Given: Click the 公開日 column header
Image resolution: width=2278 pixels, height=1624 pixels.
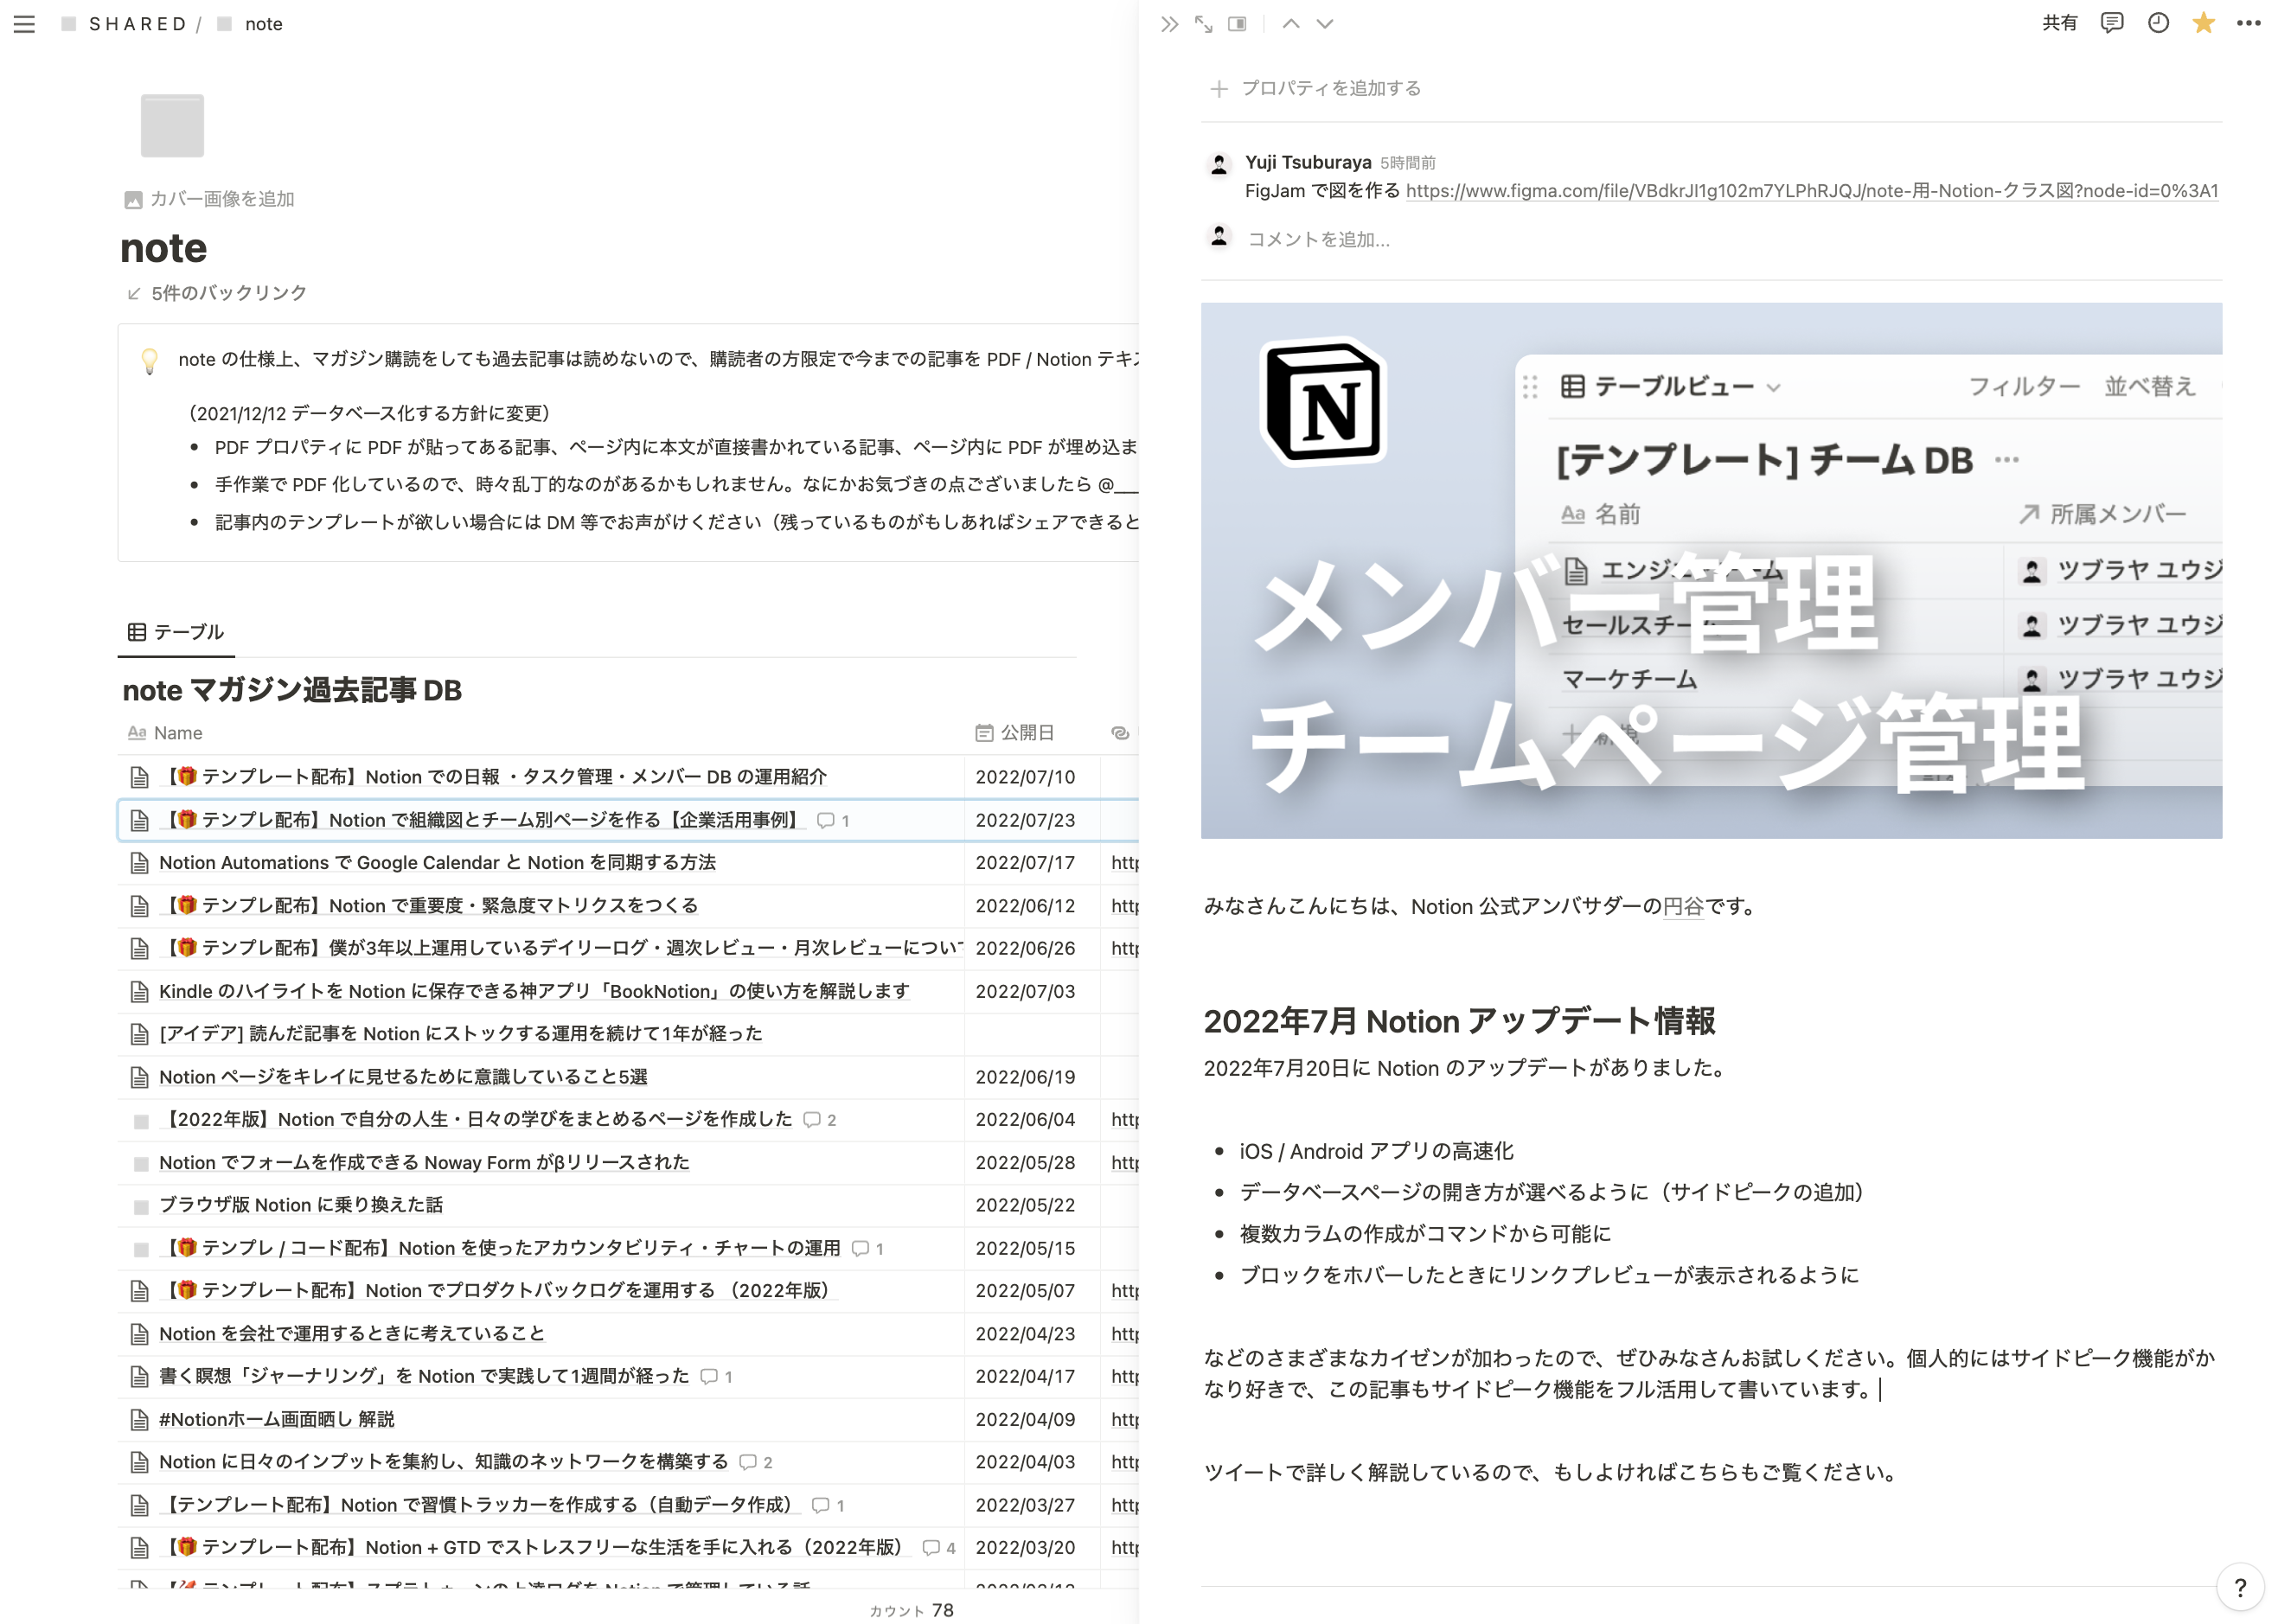Looking at the screenshot, I should [1015, 733].
